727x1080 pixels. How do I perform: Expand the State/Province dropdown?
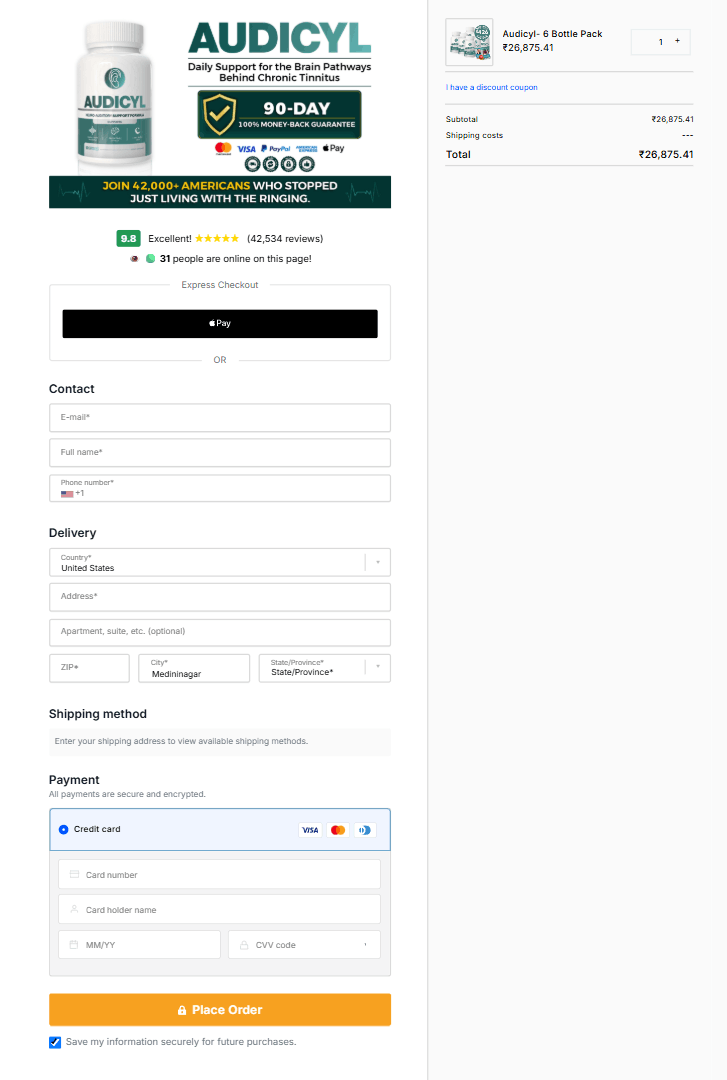(325, 668)
